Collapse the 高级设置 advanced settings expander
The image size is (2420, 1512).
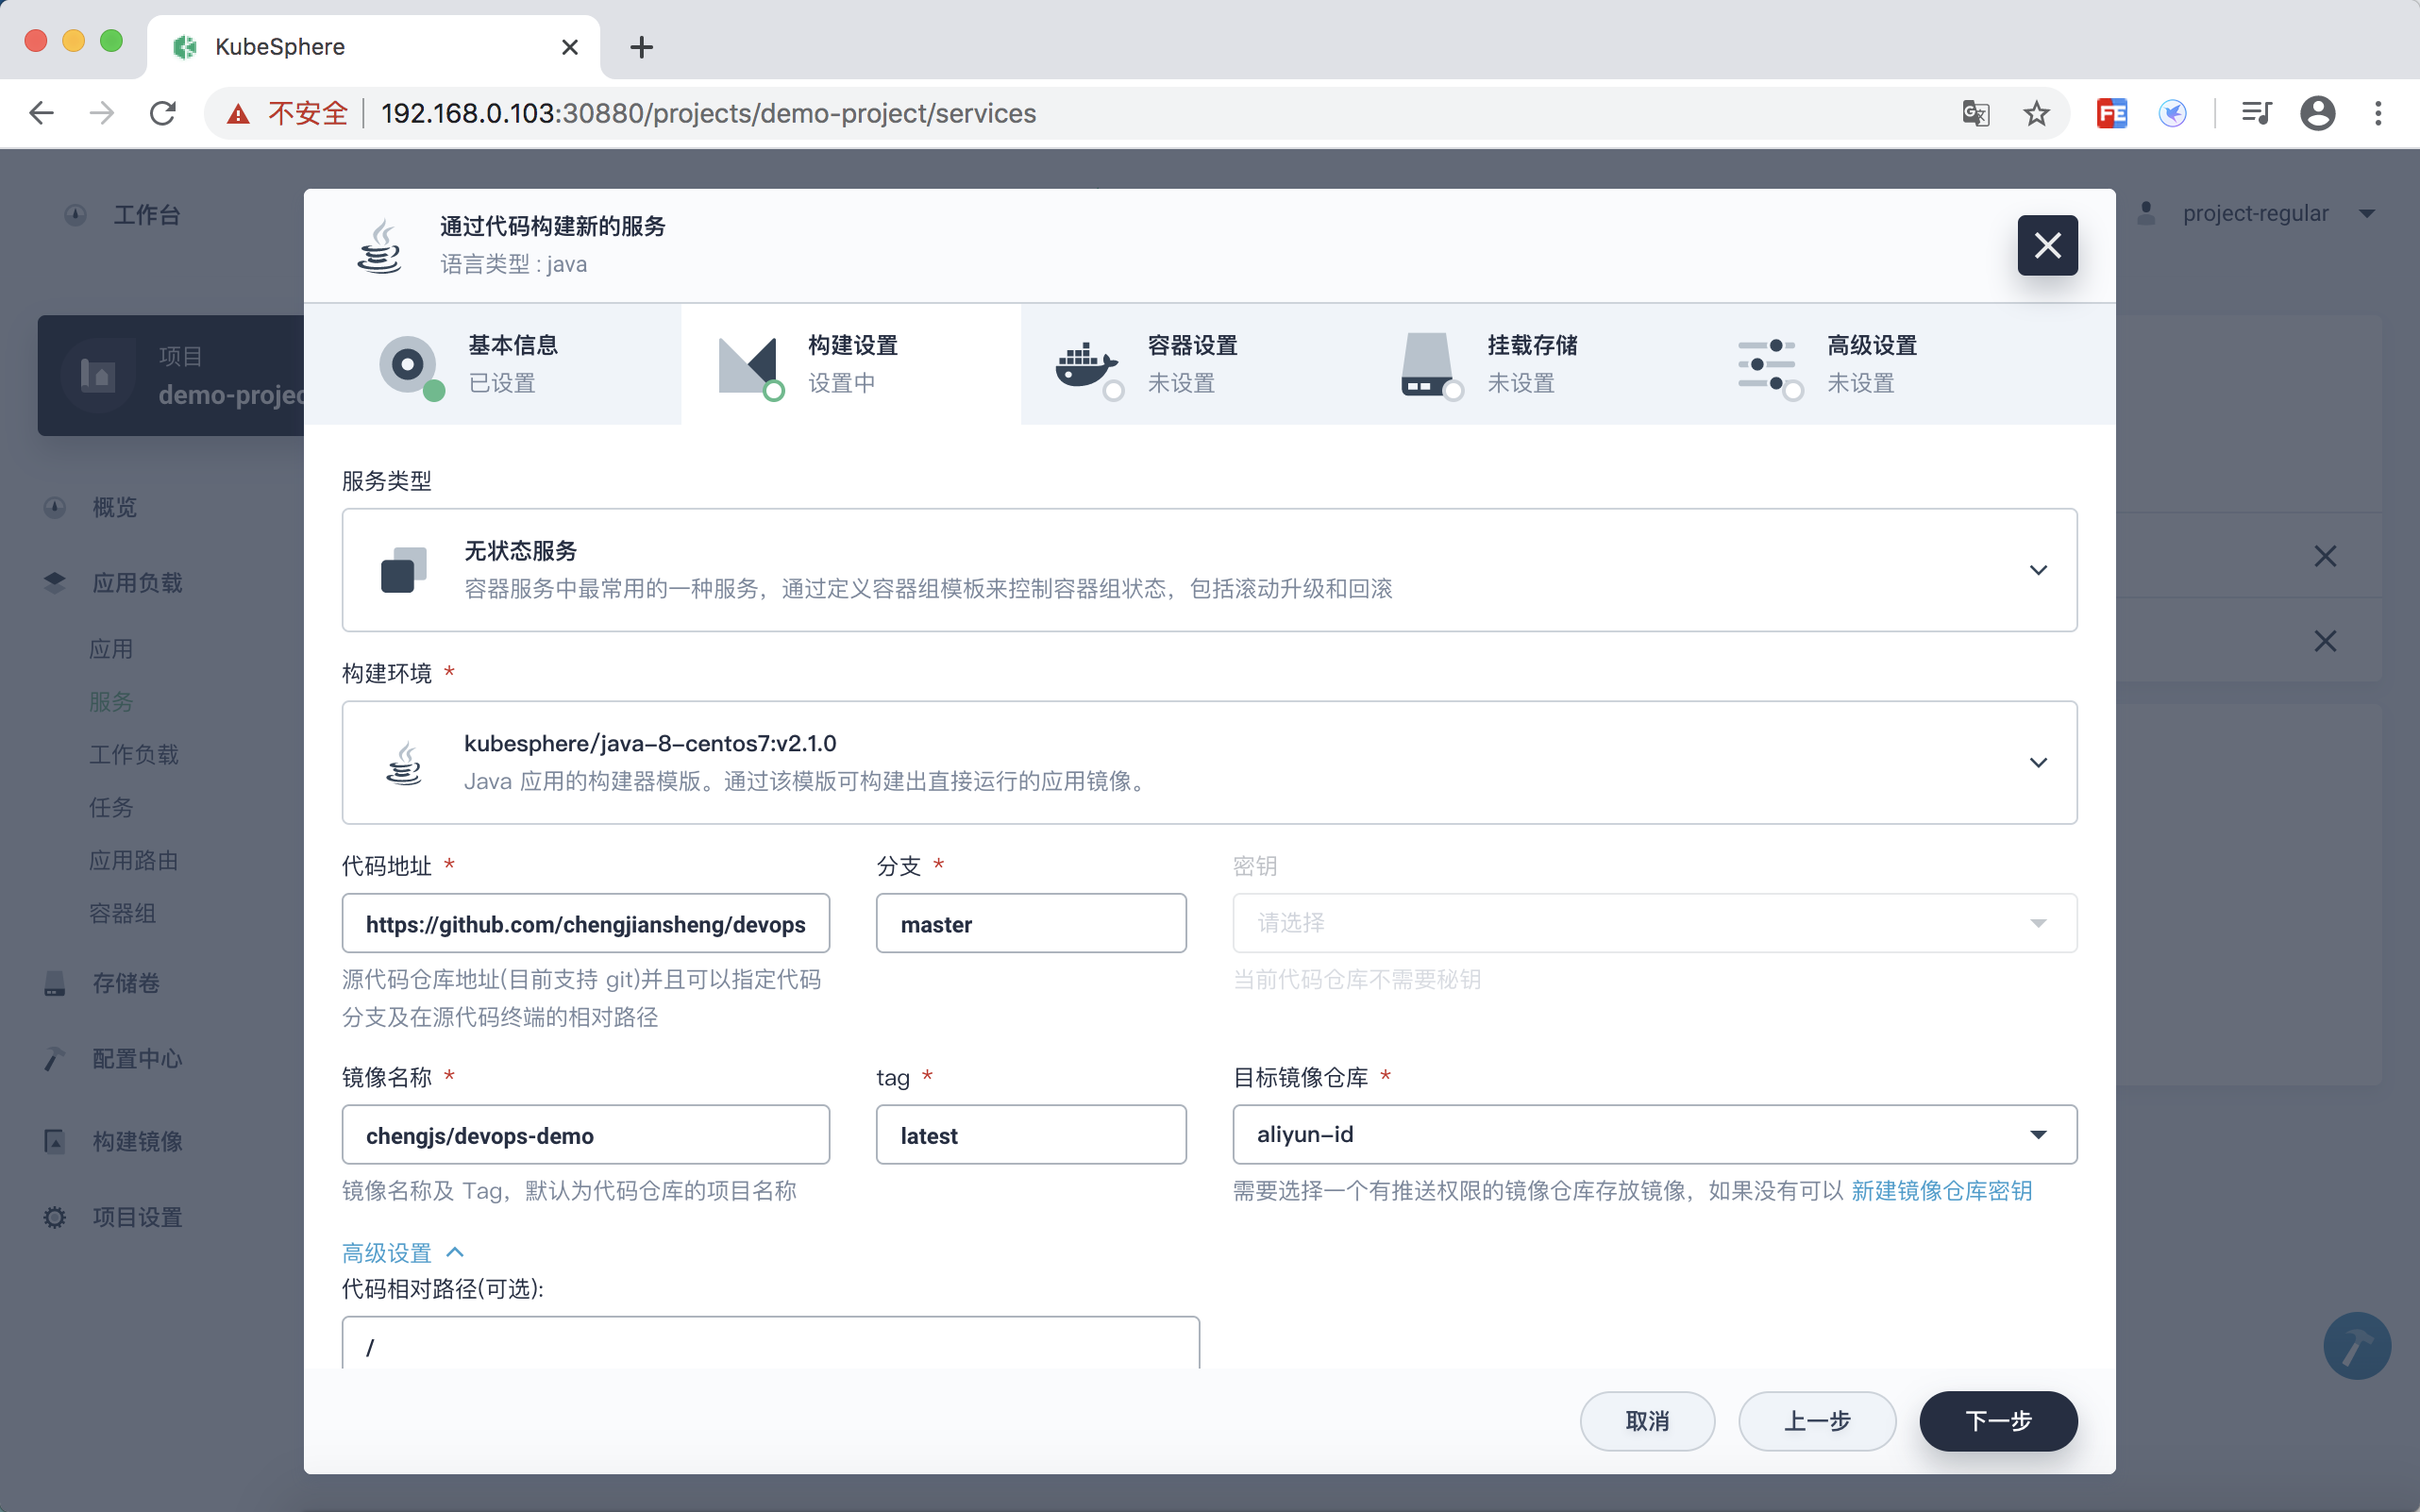point(402,1252)
